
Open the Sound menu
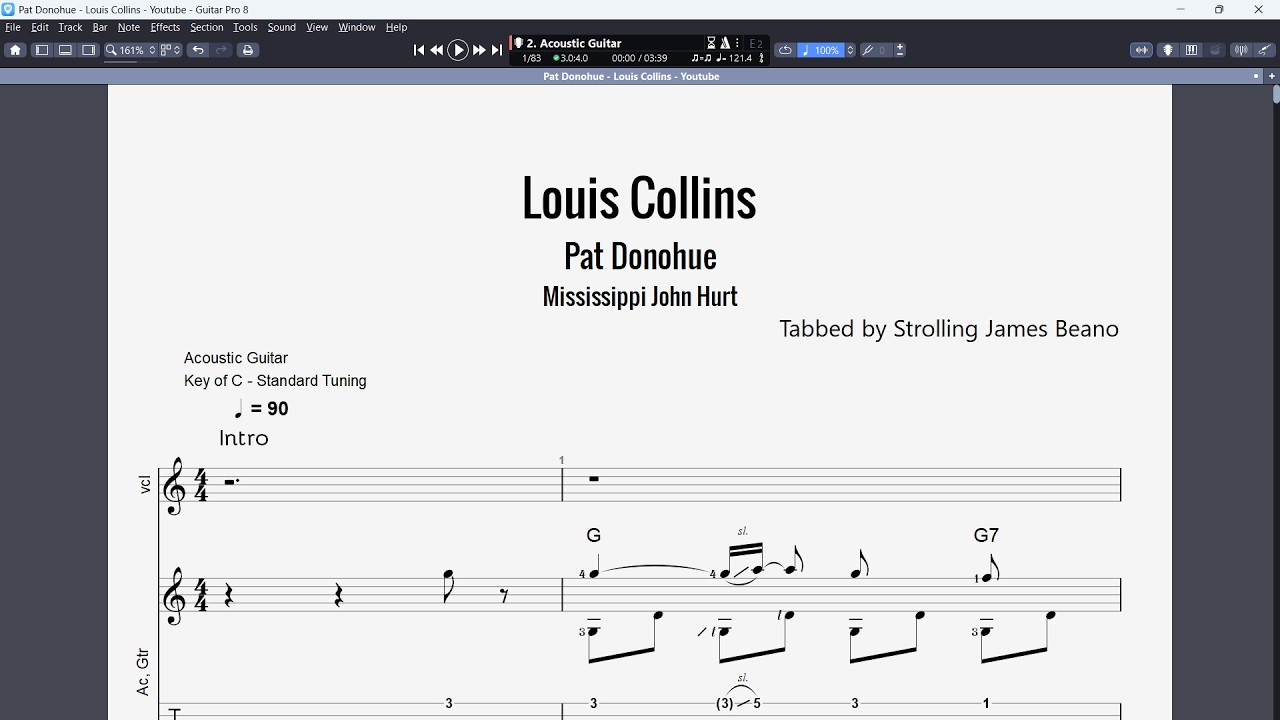click(282, 27)
